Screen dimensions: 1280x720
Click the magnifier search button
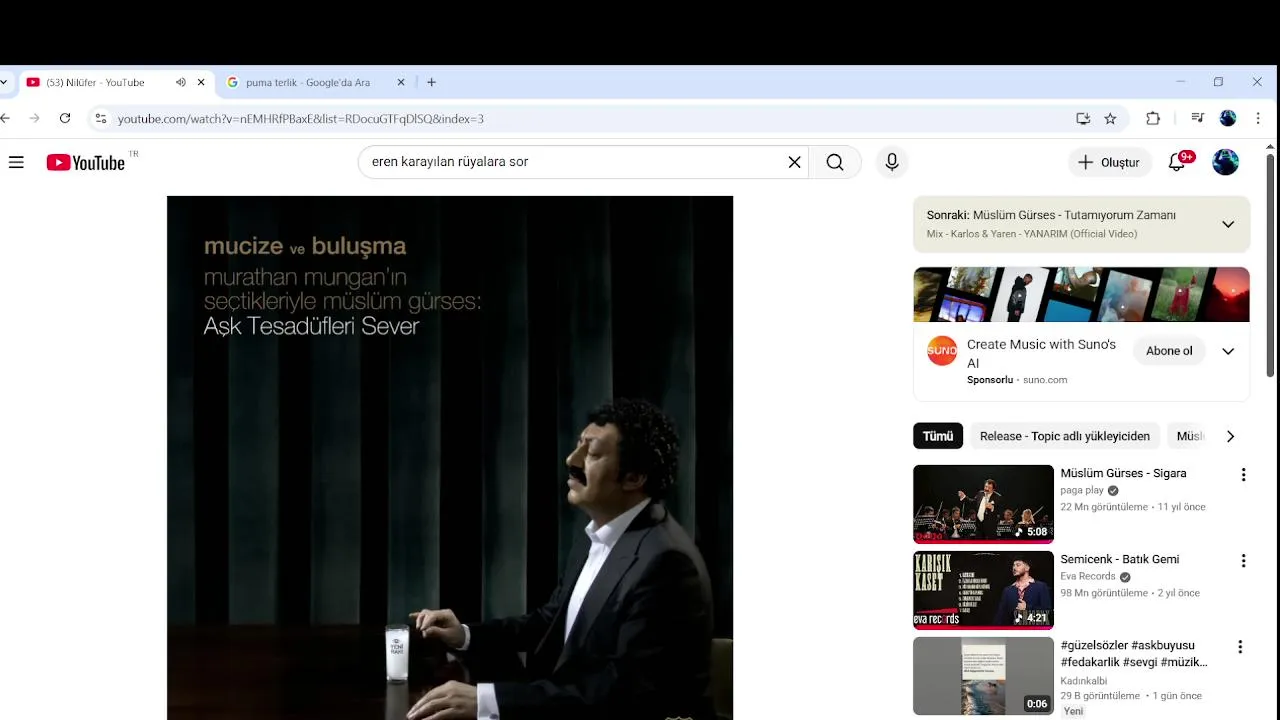click(x=835, y=162)
